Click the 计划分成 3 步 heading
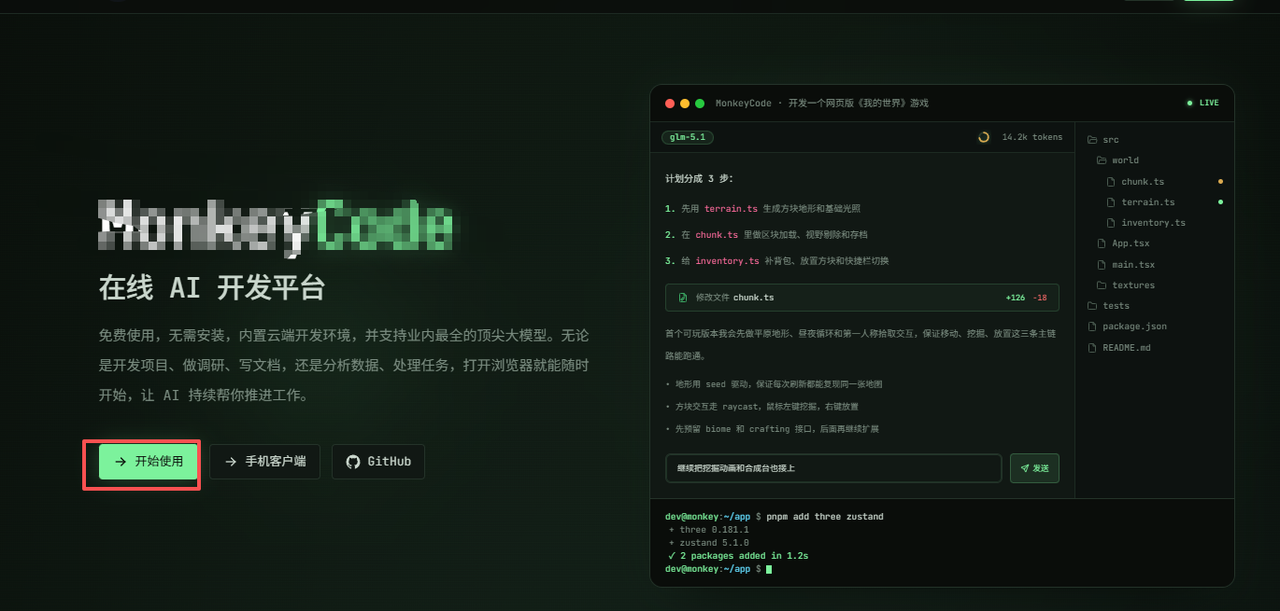The image size is (1280, 611). point(699,178)
